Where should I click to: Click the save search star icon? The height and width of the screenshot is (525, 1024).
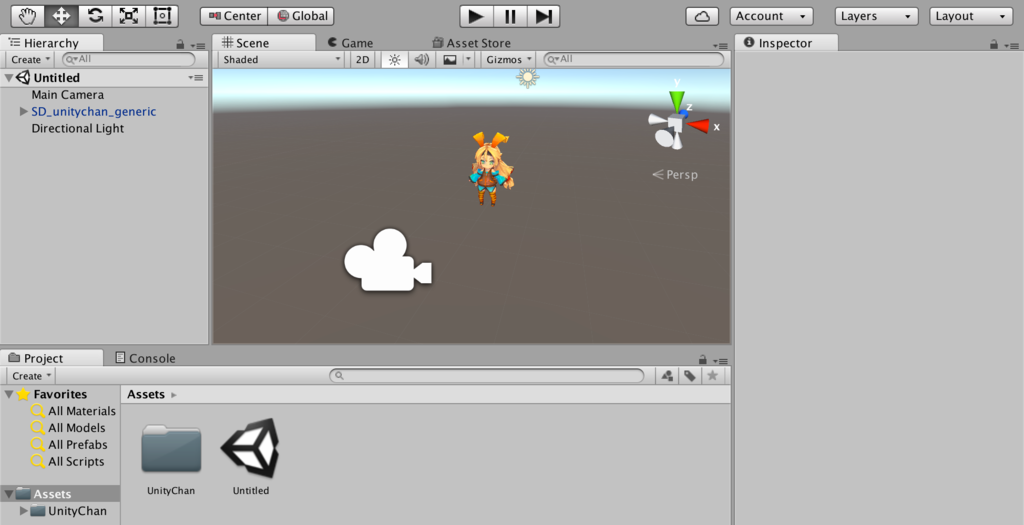pos(712,375)
